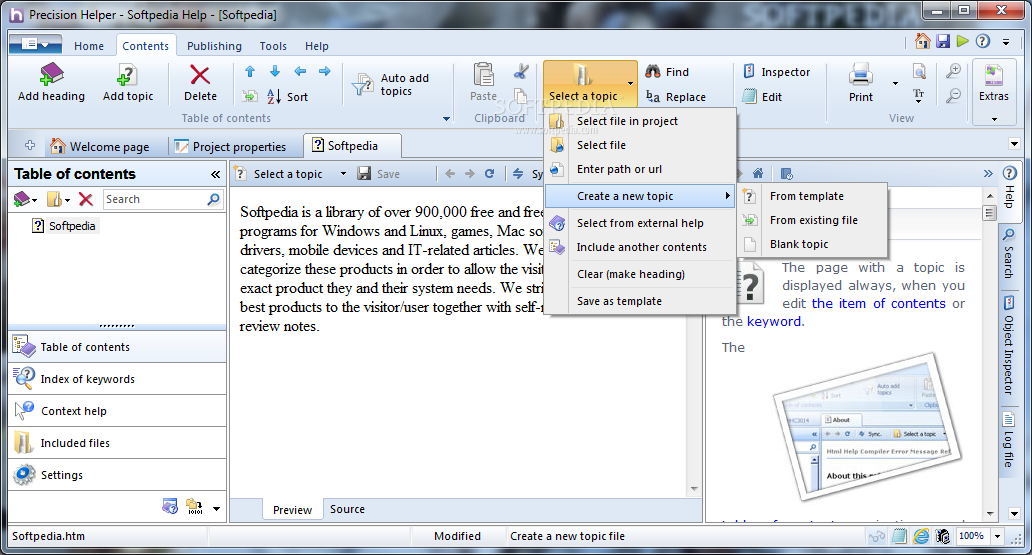Viewport: 1032px width, 555px height.
Task: Click the zoom out magnifier icon
Action: pos(953,96)
